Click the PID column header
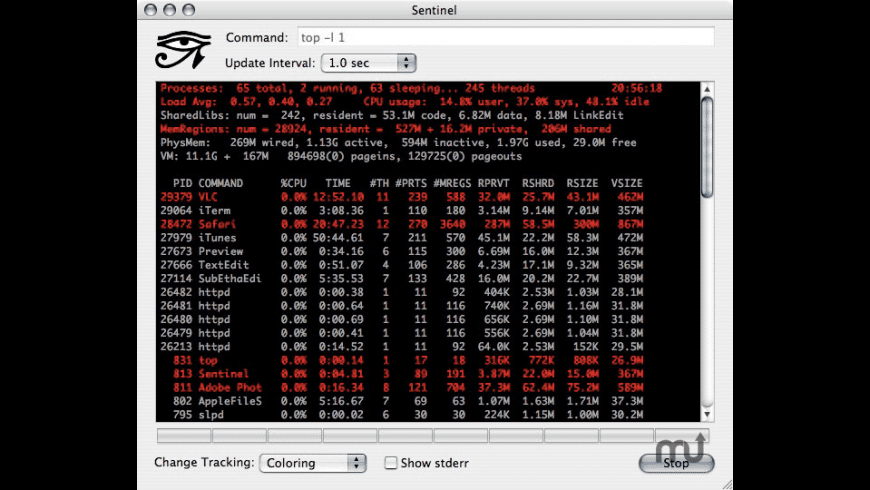The image size is (870, 490). [x=183, y=183]
